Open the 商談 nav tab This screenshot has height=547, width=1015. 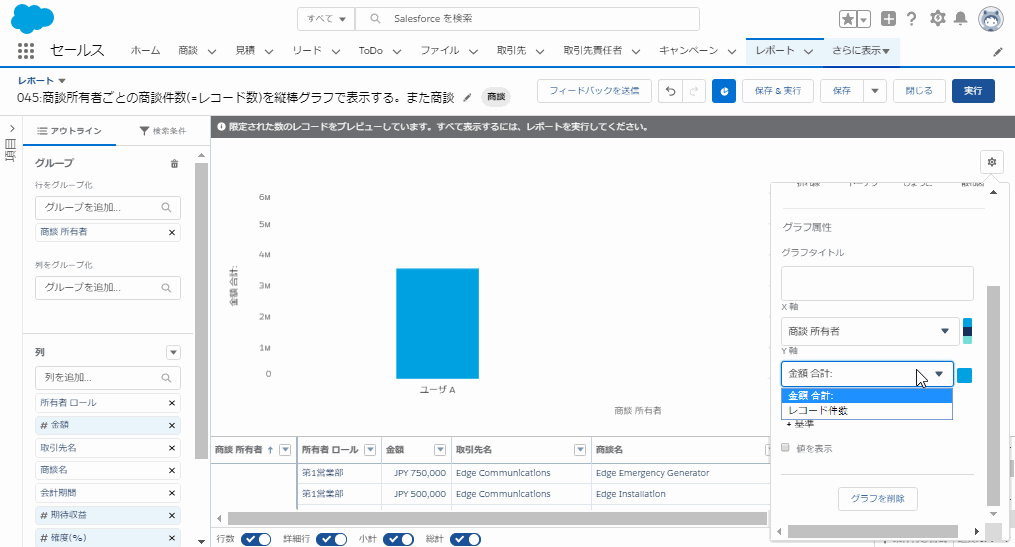pyautogui.click(x=188, y=50)
